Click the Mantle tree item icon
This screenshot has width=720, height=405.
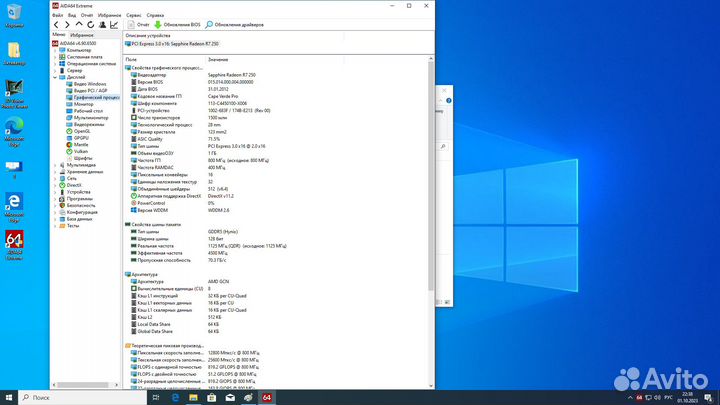[69, 145]
